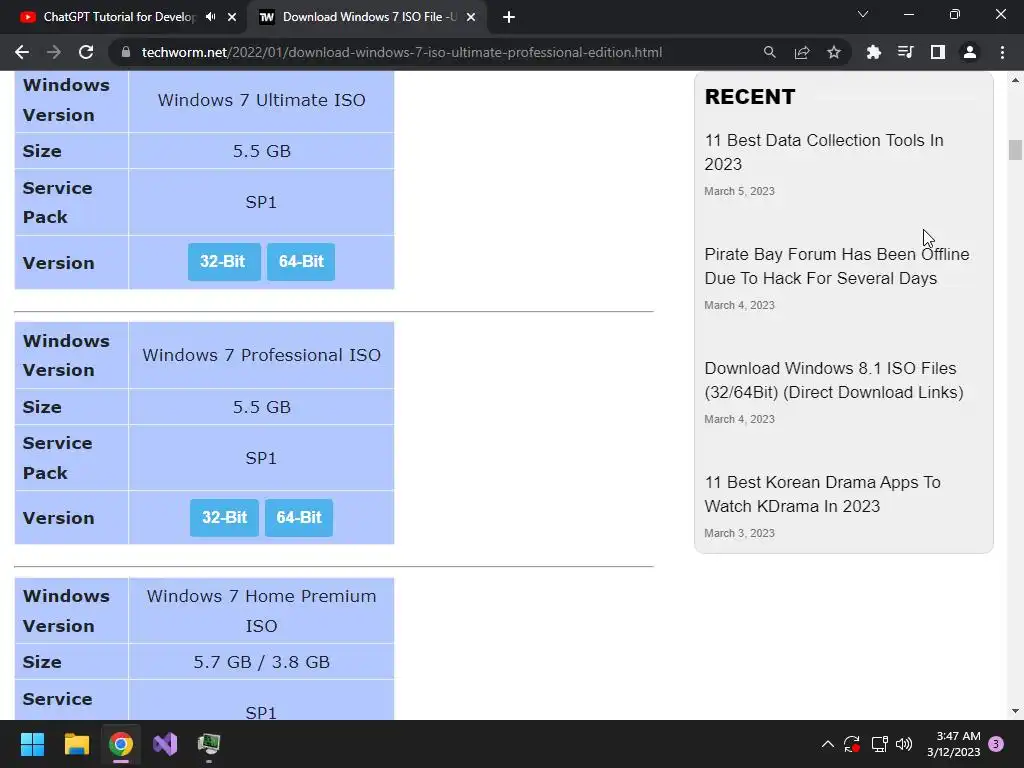Click the Windows 7 Professional ISO cell

coord(261,355)
